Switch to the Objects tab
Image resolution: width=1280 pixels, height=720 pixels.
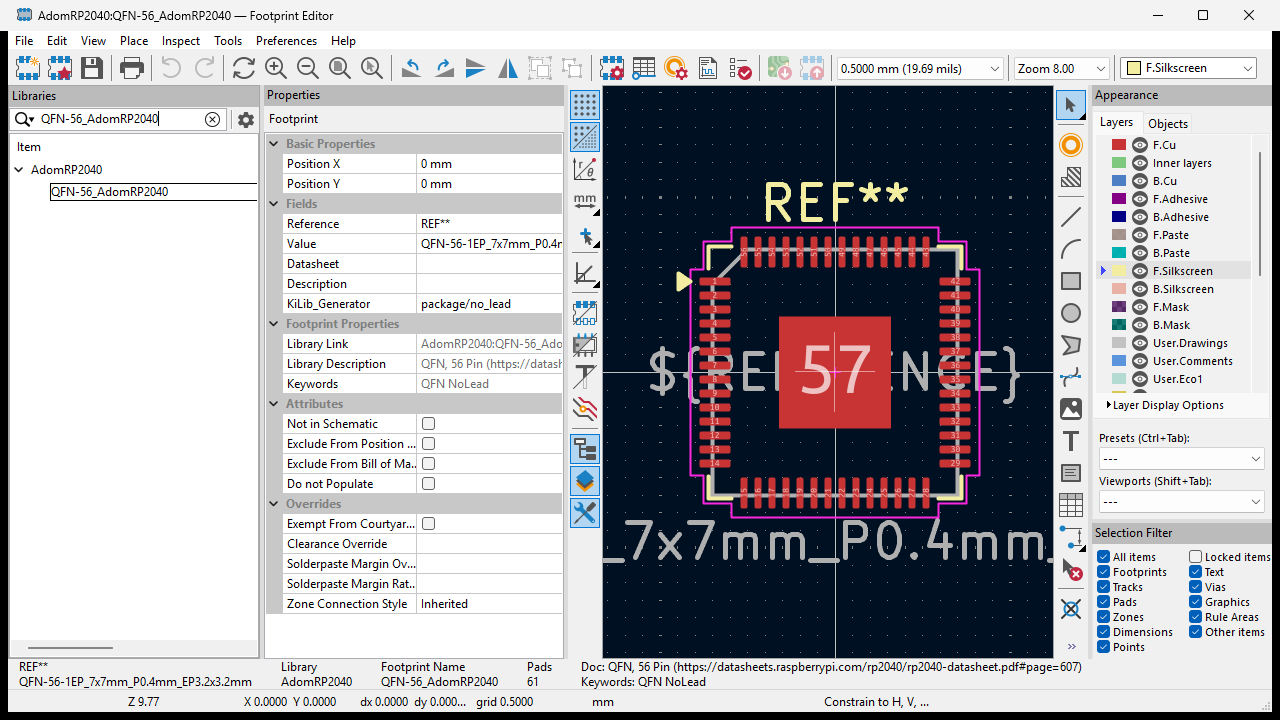click(x=1168, y=123)
